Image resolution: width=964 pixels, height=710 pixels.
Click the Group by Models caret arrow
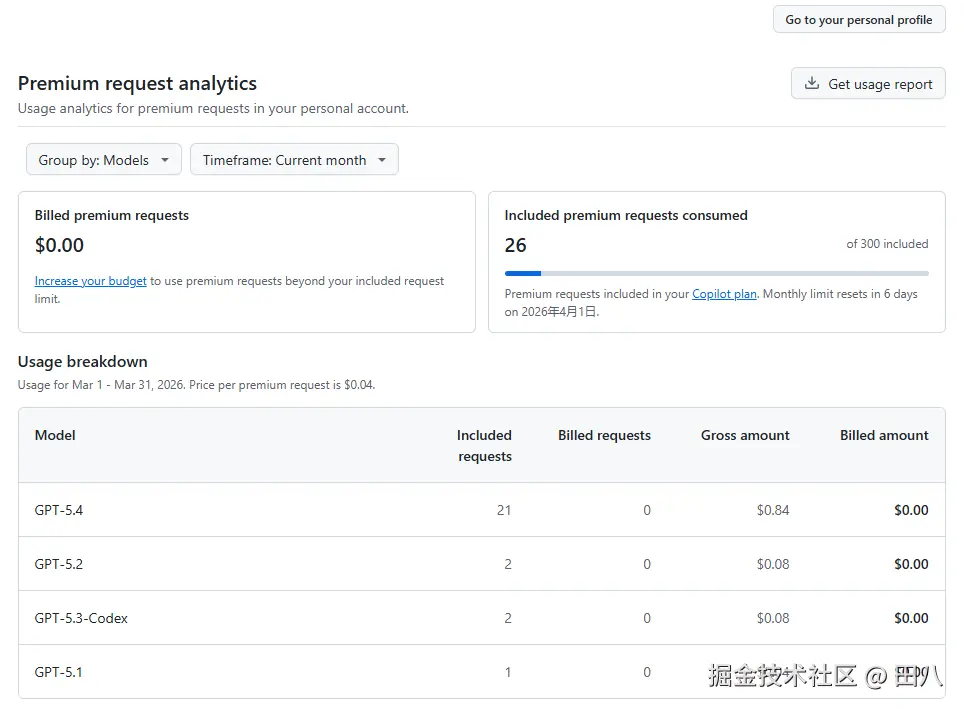coord(165,160)
